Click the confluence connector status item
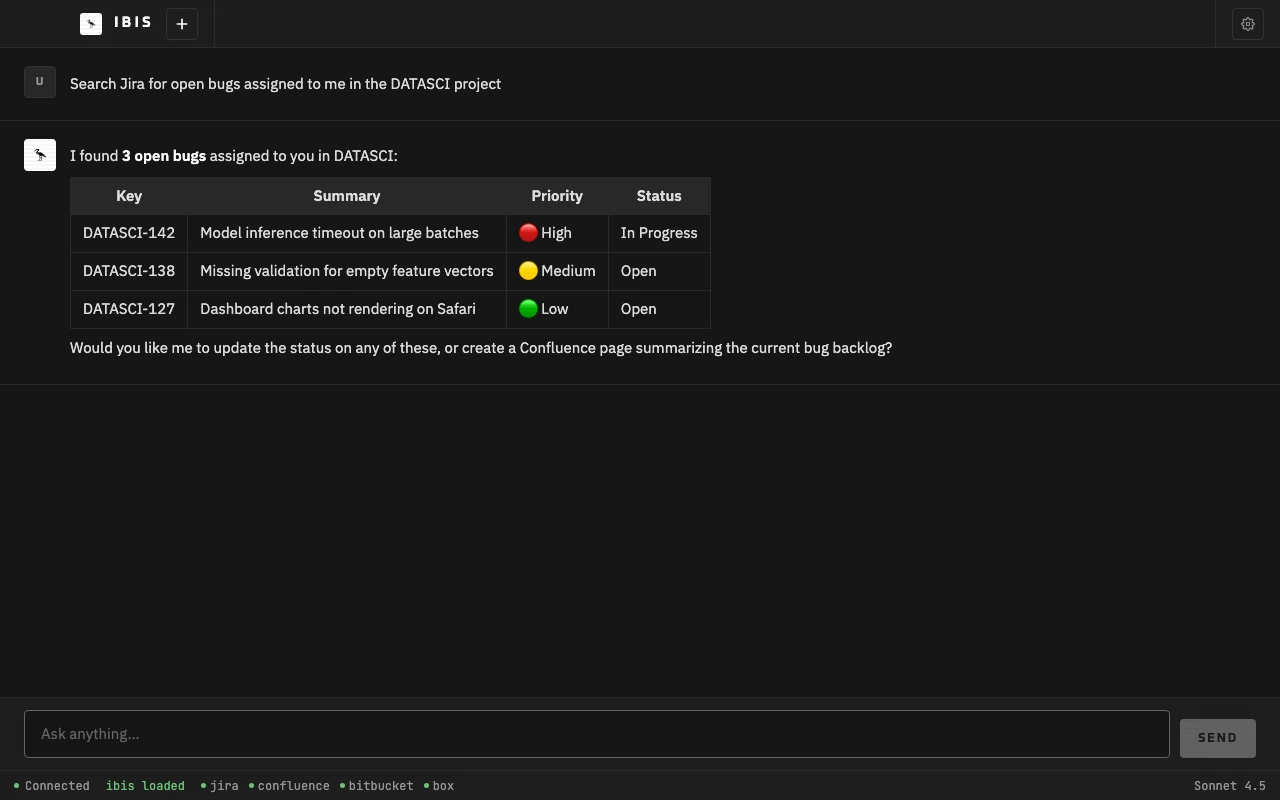This screenshot has height=800, width=1280. pyautogui.click(x=290, y=786)
